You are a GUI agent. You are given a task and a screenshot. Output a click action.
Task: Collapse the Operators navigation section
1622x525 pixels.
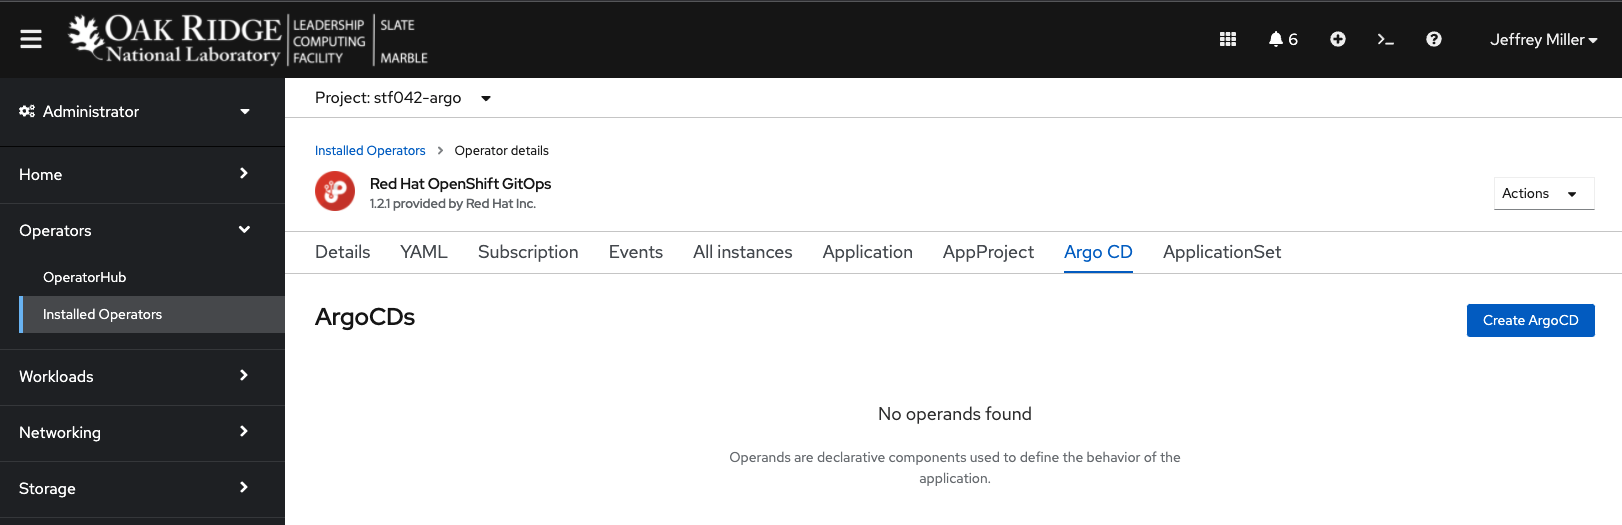[x=135, y=231]
